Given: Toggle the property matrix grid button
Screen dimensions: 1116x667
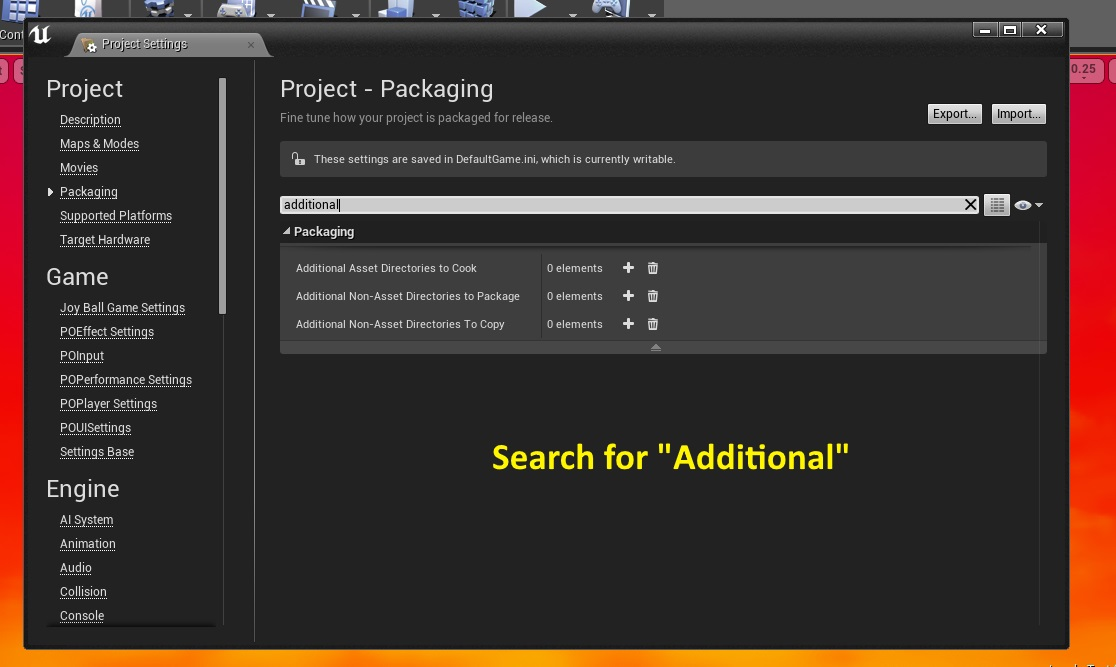Looking at the screenshot, I should [x=997, y=205].
